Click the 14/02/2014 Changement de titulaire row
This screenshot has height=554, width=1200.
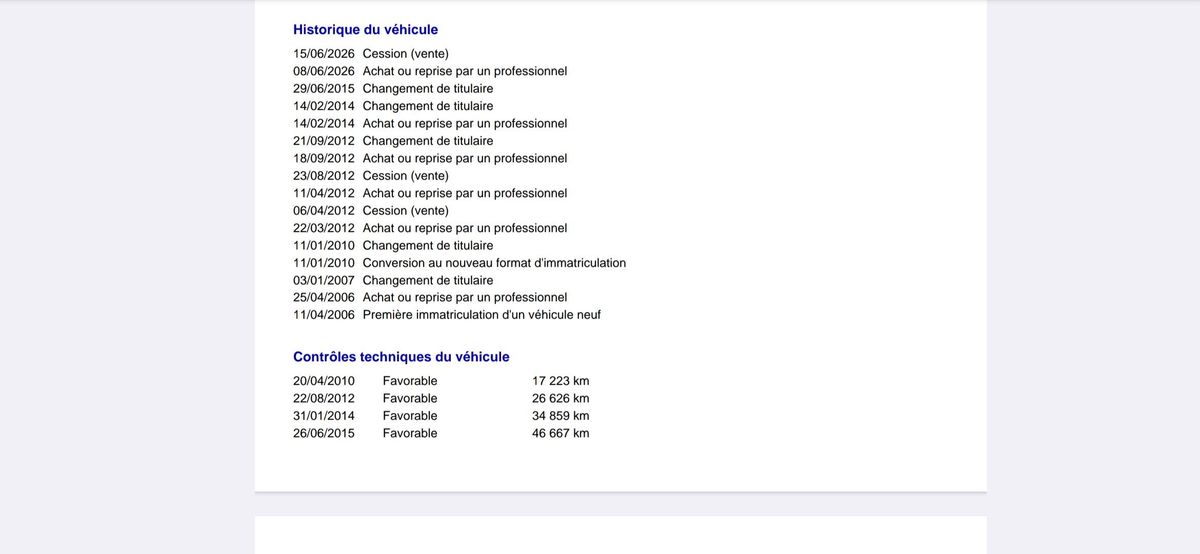pos(393,106)
